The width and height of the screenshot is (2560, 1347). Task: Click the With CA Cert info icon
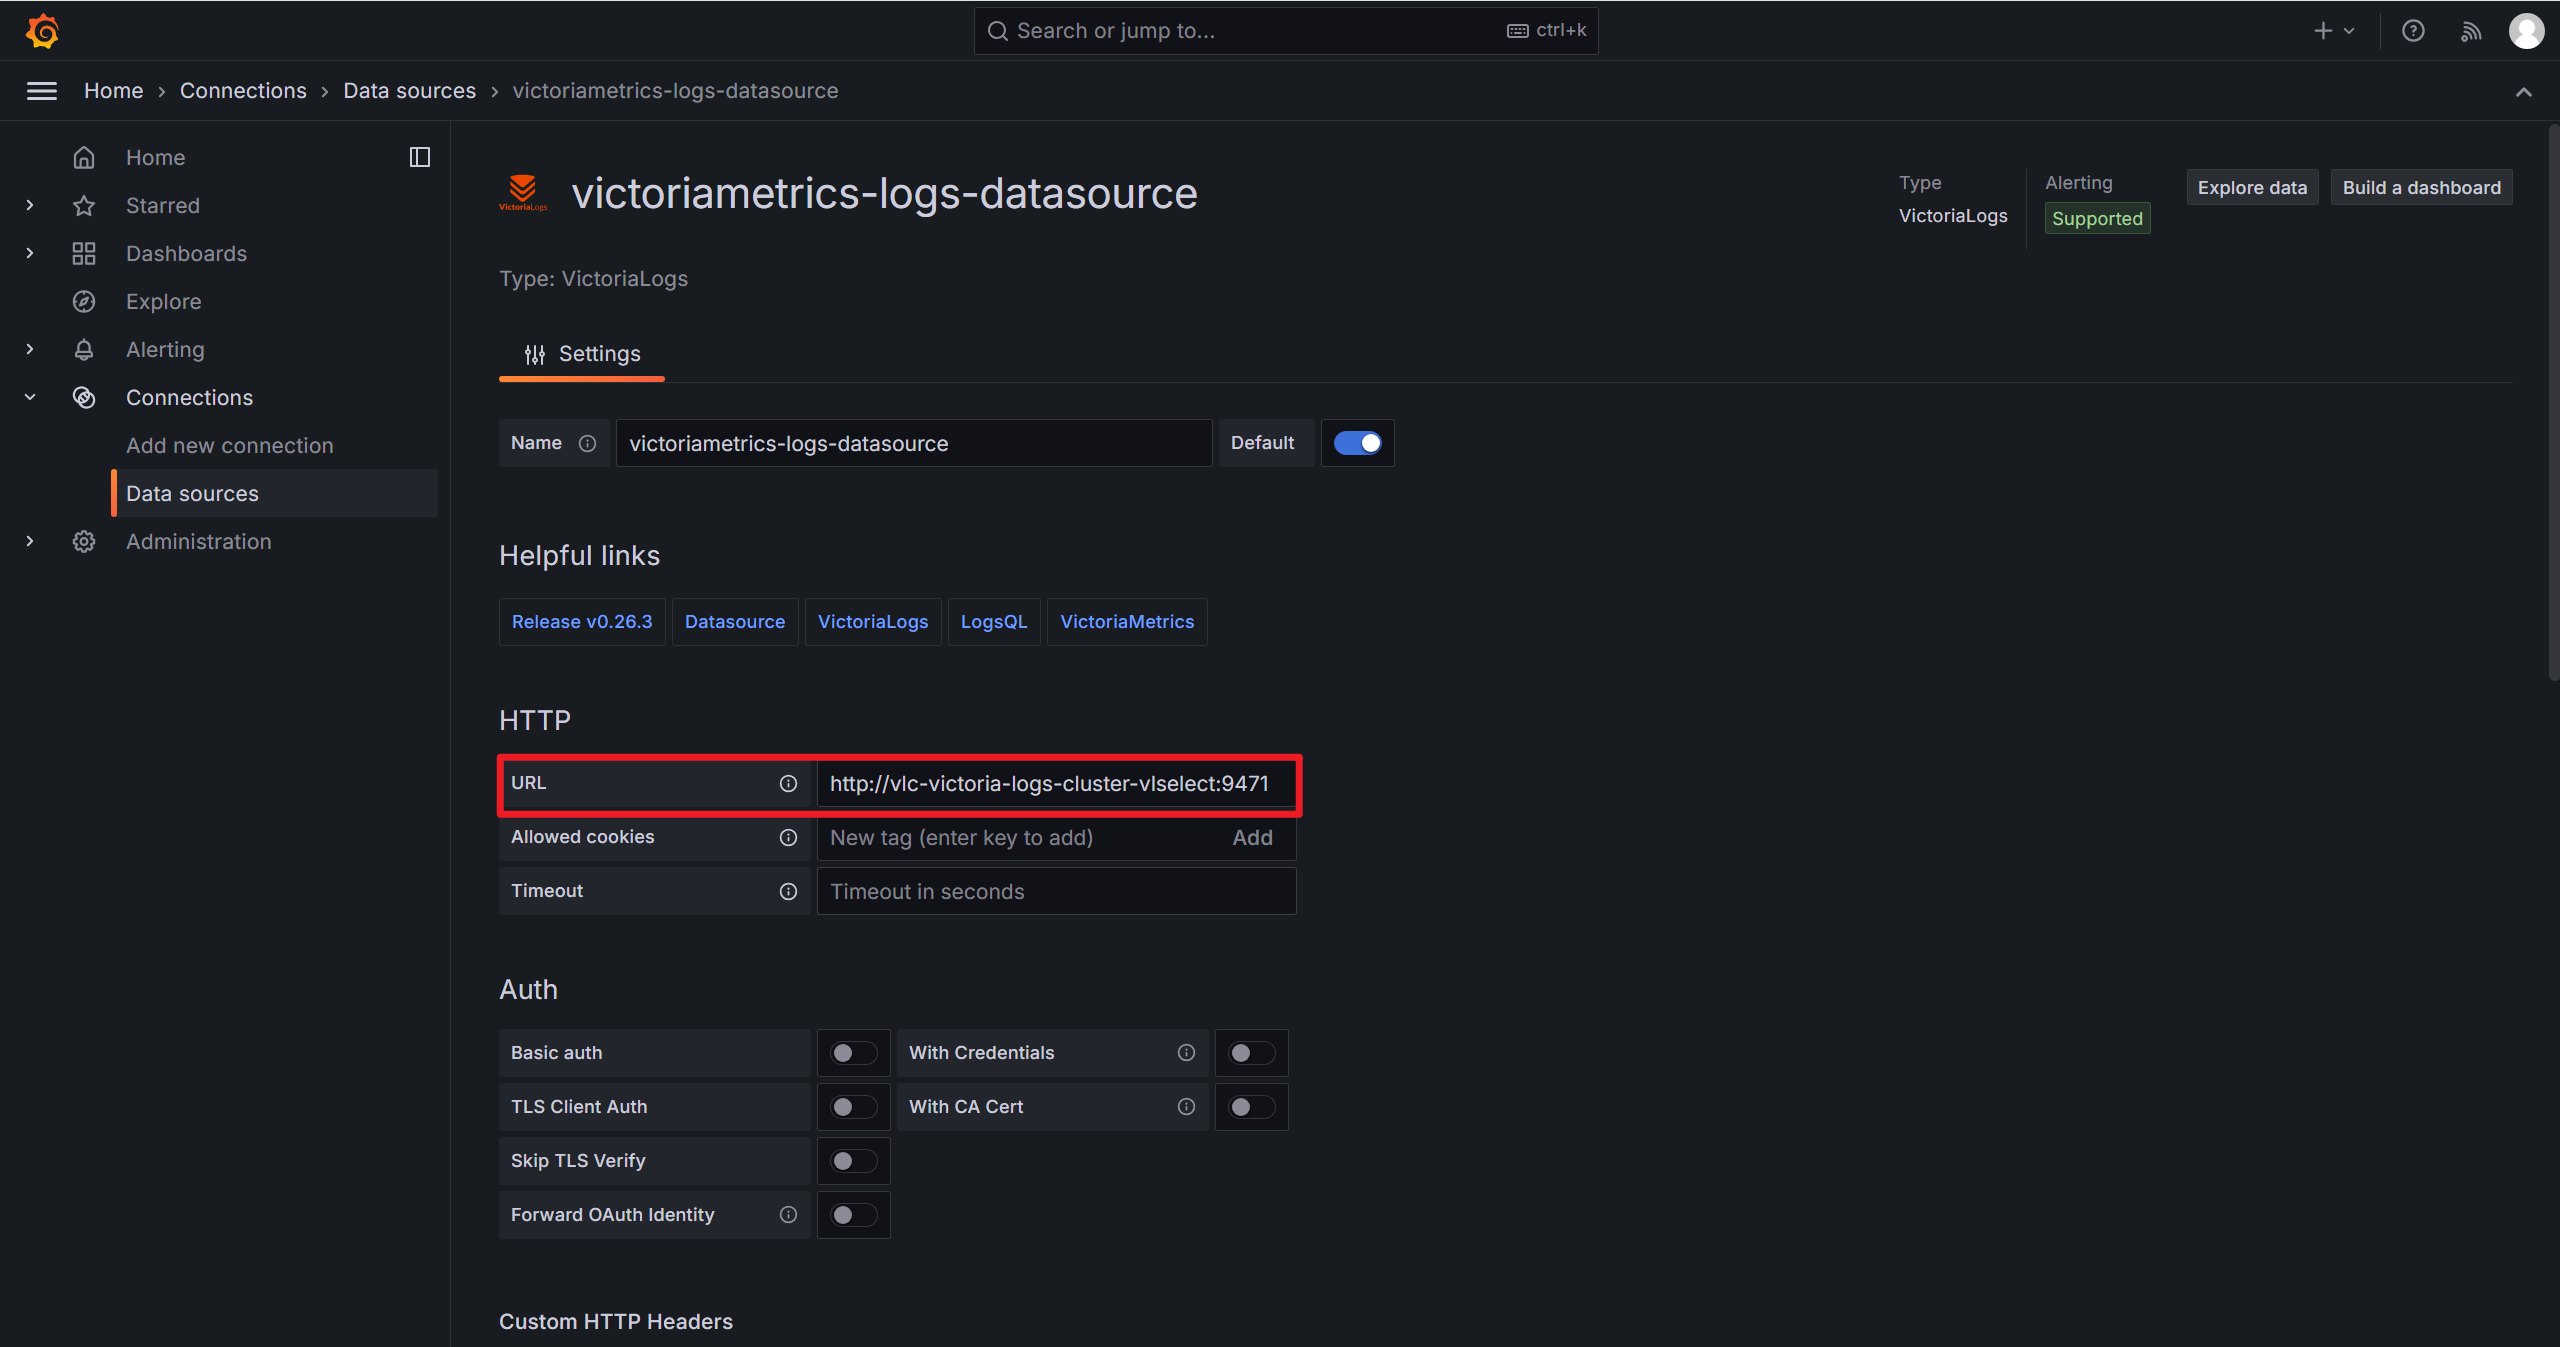1186,1106
